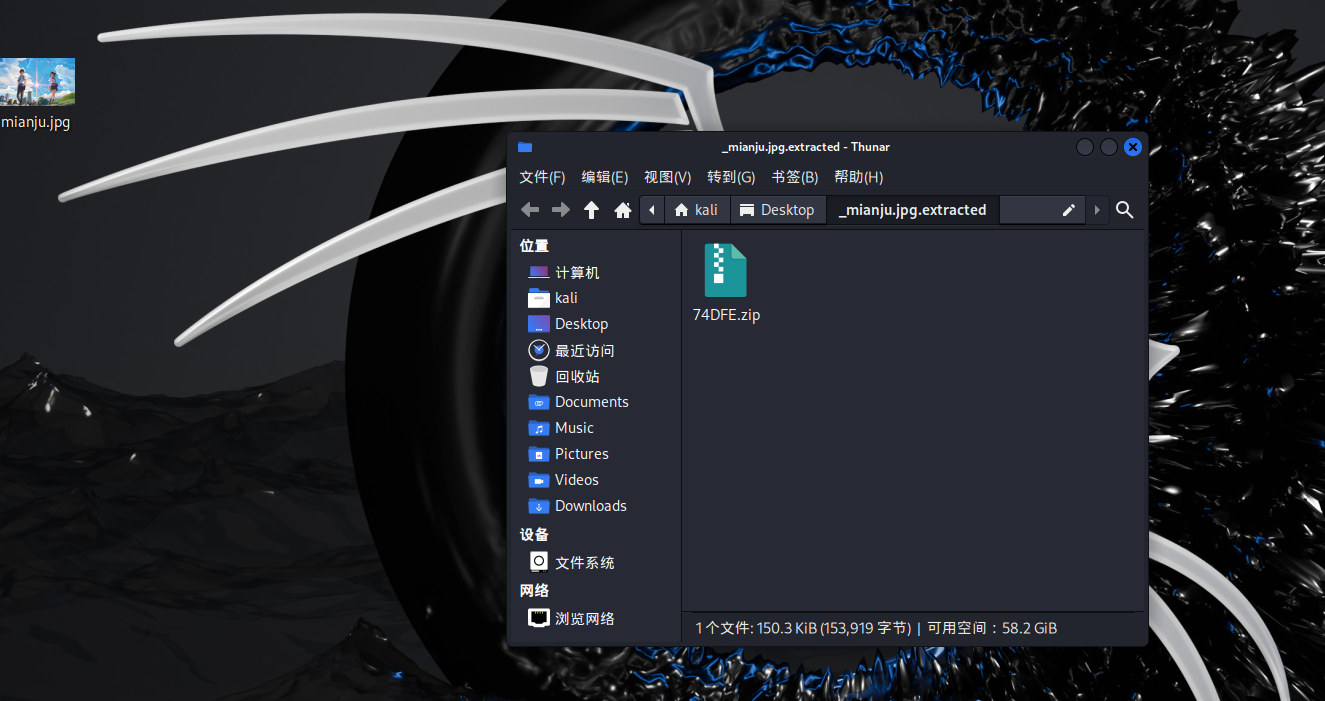The height and width of the screenshot is (701, 1325).
Task: Open the 编辑(E) menu
Action: coord(605,177)
